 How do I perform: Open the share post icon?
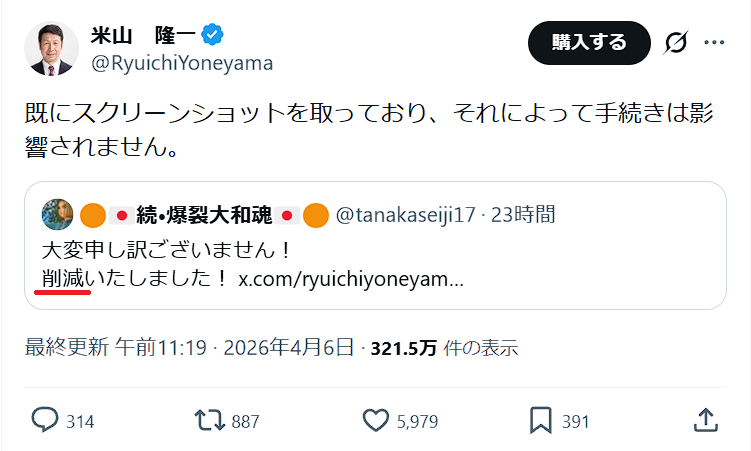704,421
